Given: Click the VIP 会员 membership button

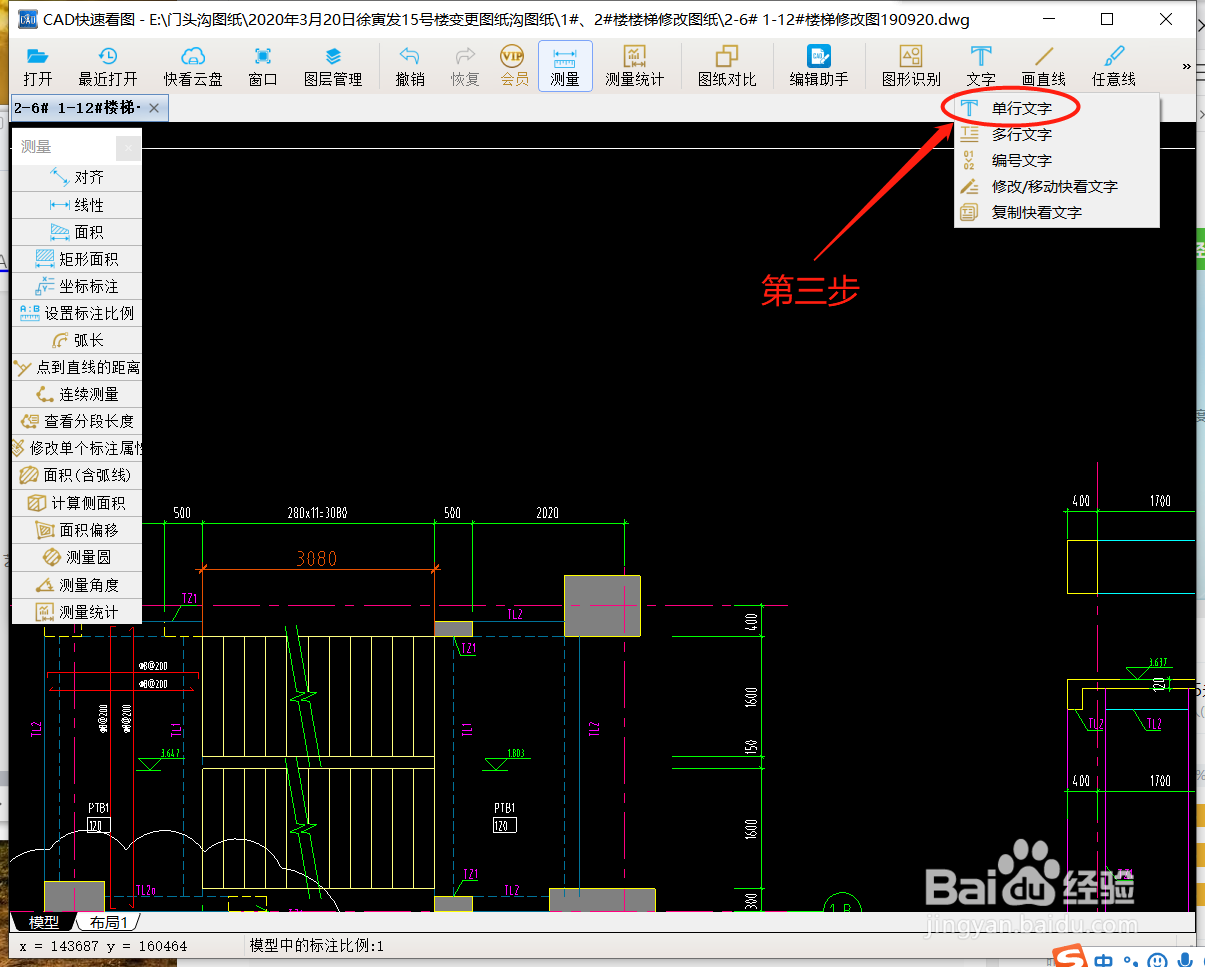Looking at the screenshot, I should [x=514, y=64].
